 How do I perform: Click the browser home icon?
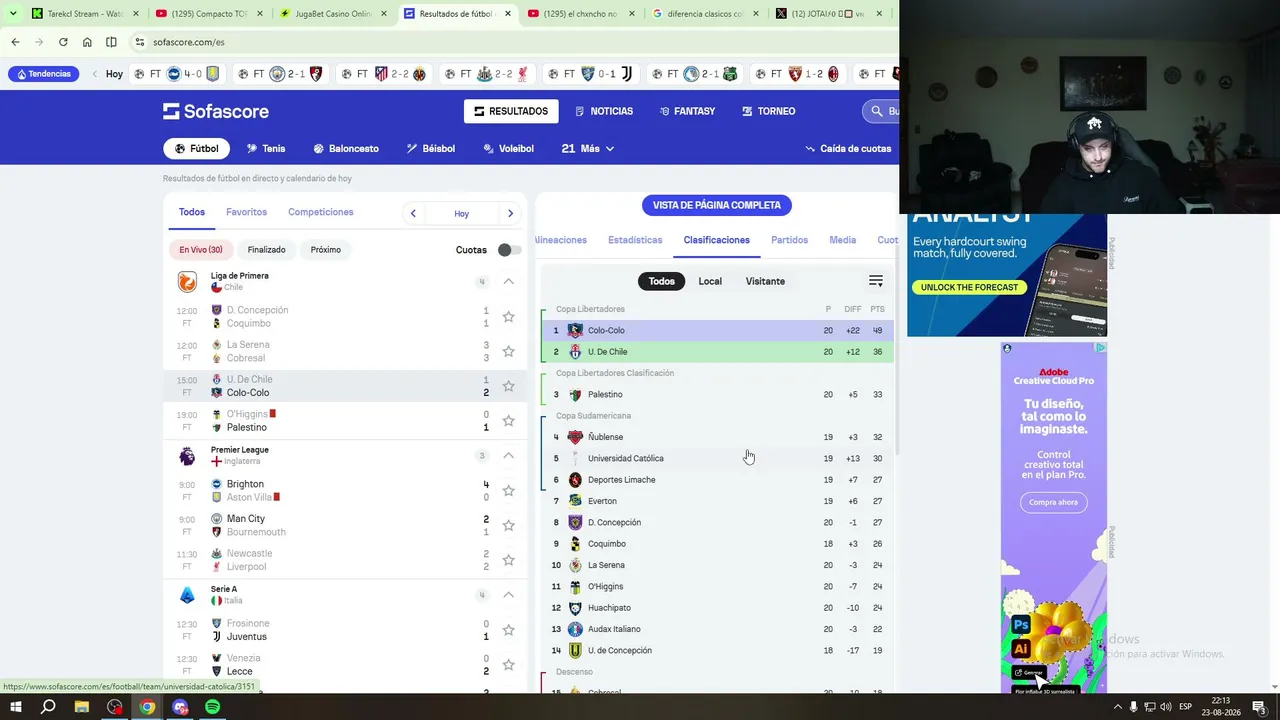(x=87, y=42)
